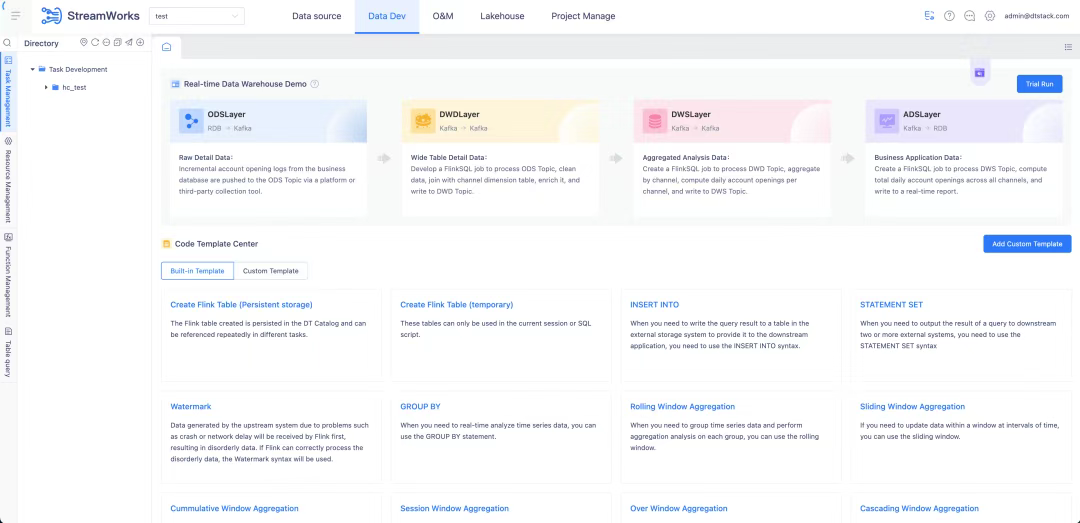
Task: Open the help question-mark icon in top bar
Action: tap(949, 16)
